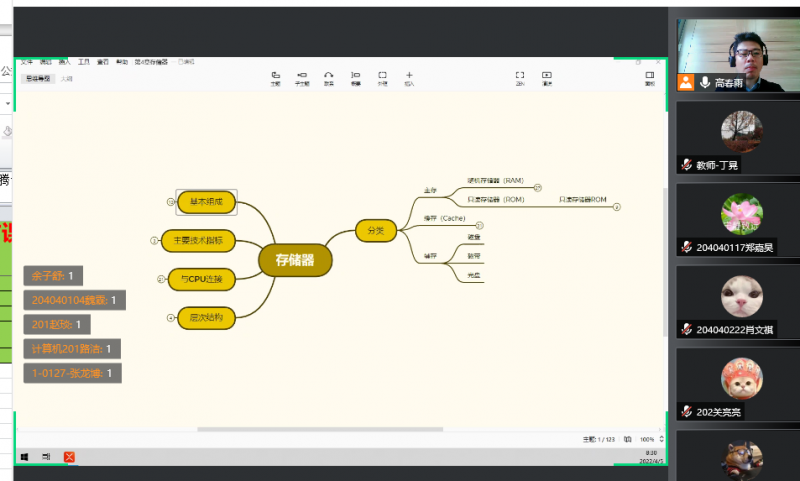Toggle the format panel icon at top right
The height and width of the screenshot is (481, 800).
point(649,77)
